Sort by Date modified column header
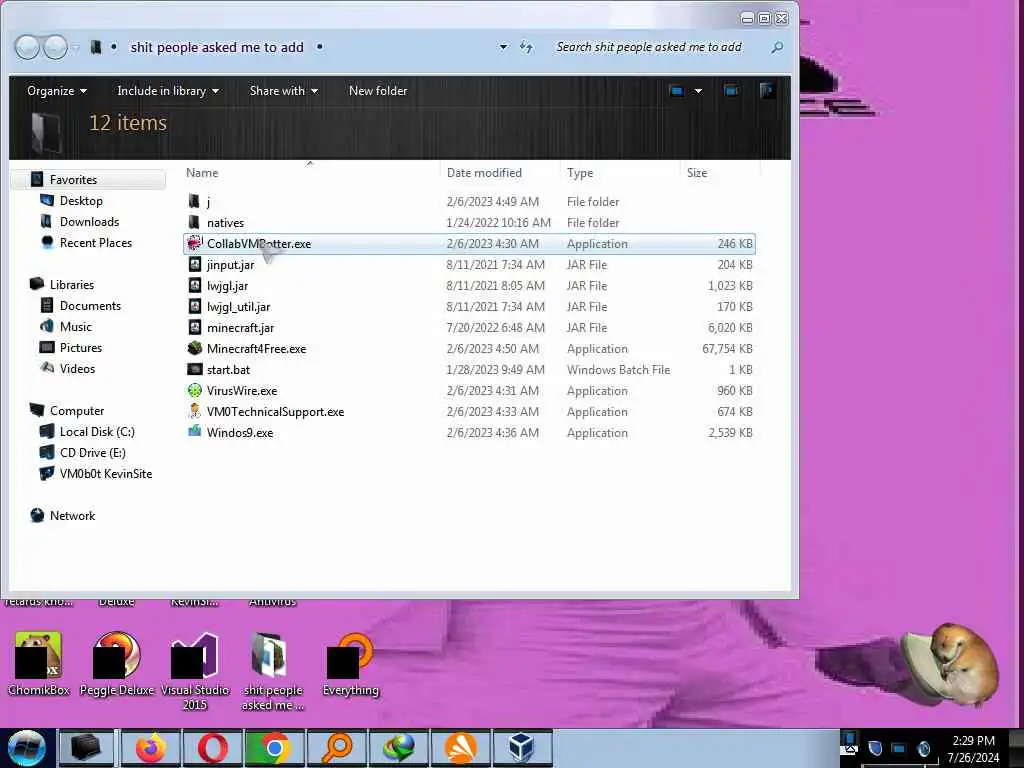Image resolution: width=1024 pixels, height=768 pixels. (x=484, y=172)
